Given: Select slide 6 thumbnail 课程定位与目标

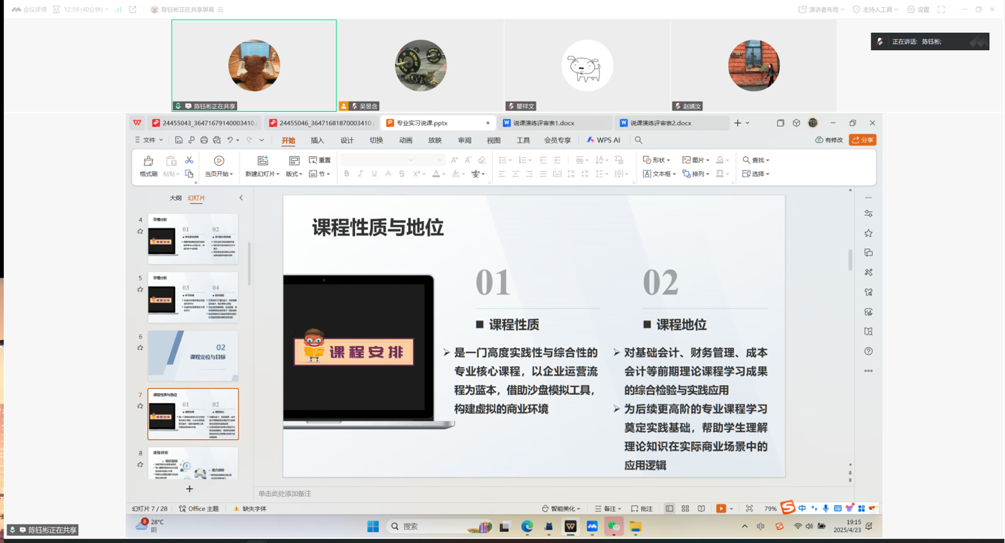Looking at the screenshot, I should (x=193, y=356).
